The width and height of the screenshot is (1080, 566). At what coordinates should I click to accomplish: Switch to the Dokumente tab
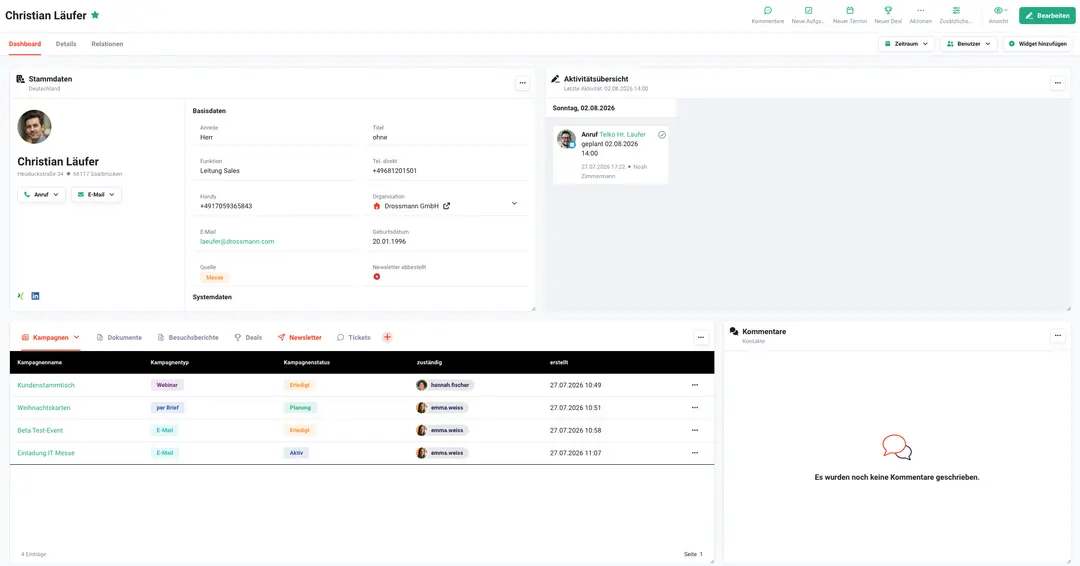(119, 337)
